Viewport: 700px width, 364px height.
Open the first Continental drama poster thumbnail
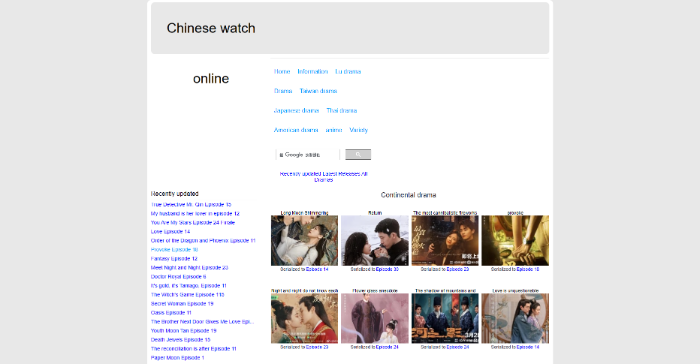(x=304, y=241)
